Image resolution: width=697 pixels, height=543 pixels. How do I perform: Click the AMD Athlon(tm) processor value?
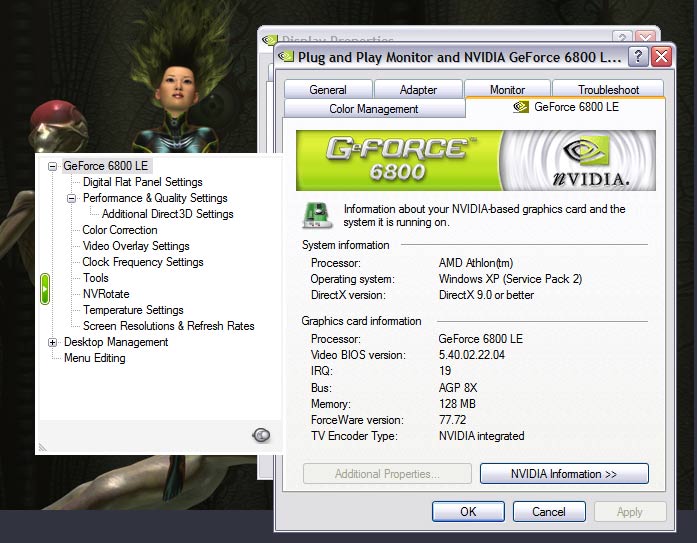[x=476, y=263]
